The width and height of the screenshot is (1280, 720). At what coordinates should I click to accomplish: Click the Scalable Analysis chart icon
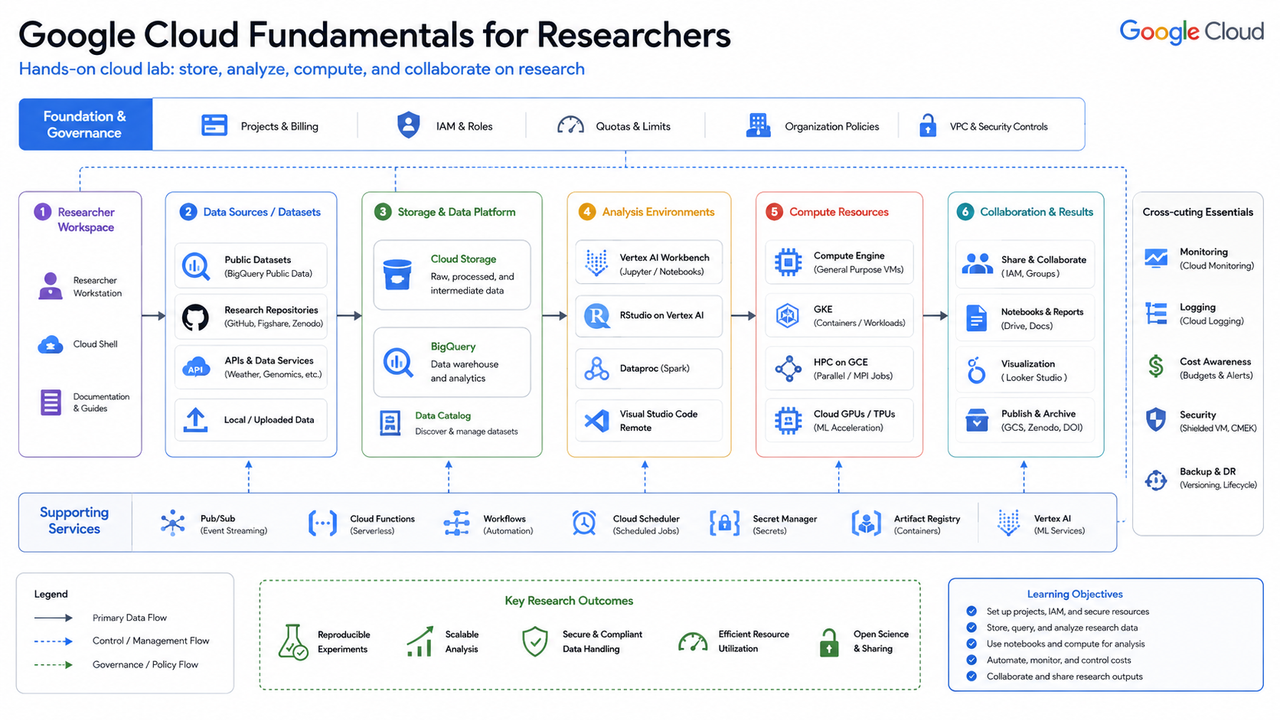pos(419,642)
